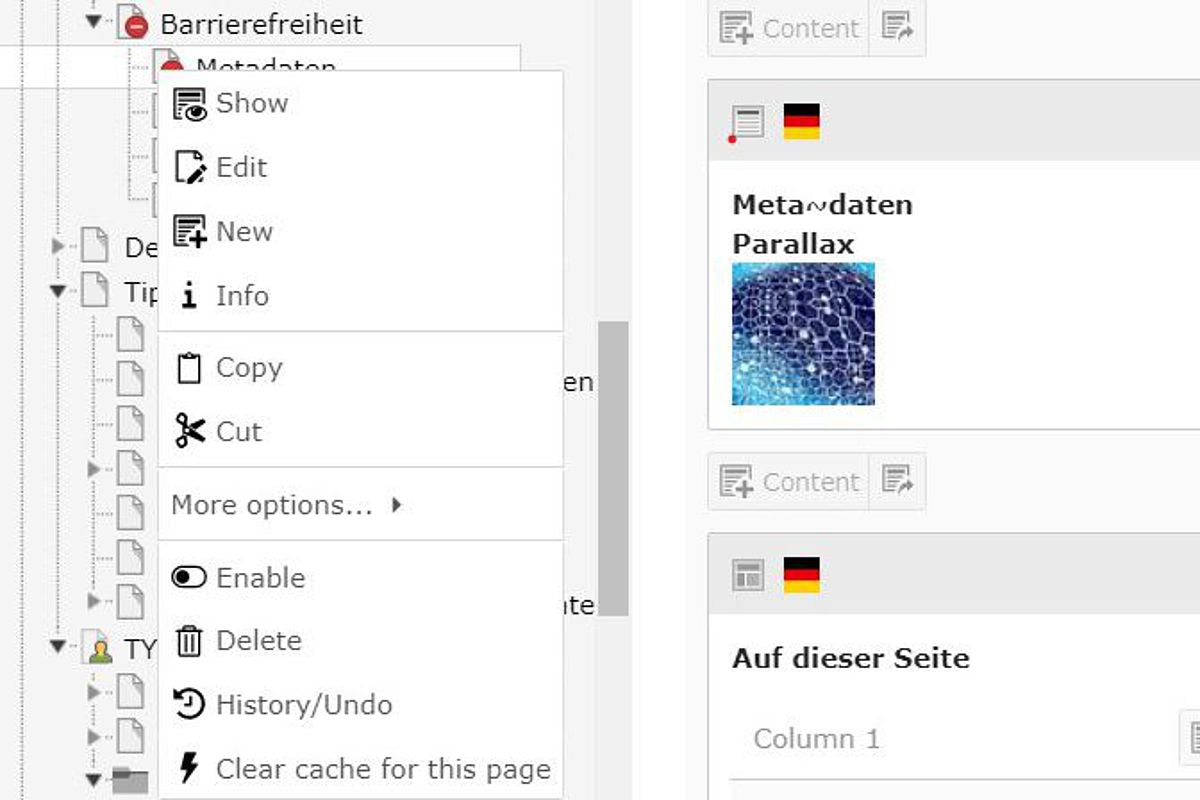Click the Info icon in context menu
1200x800 pixels.
pos(189,295)
